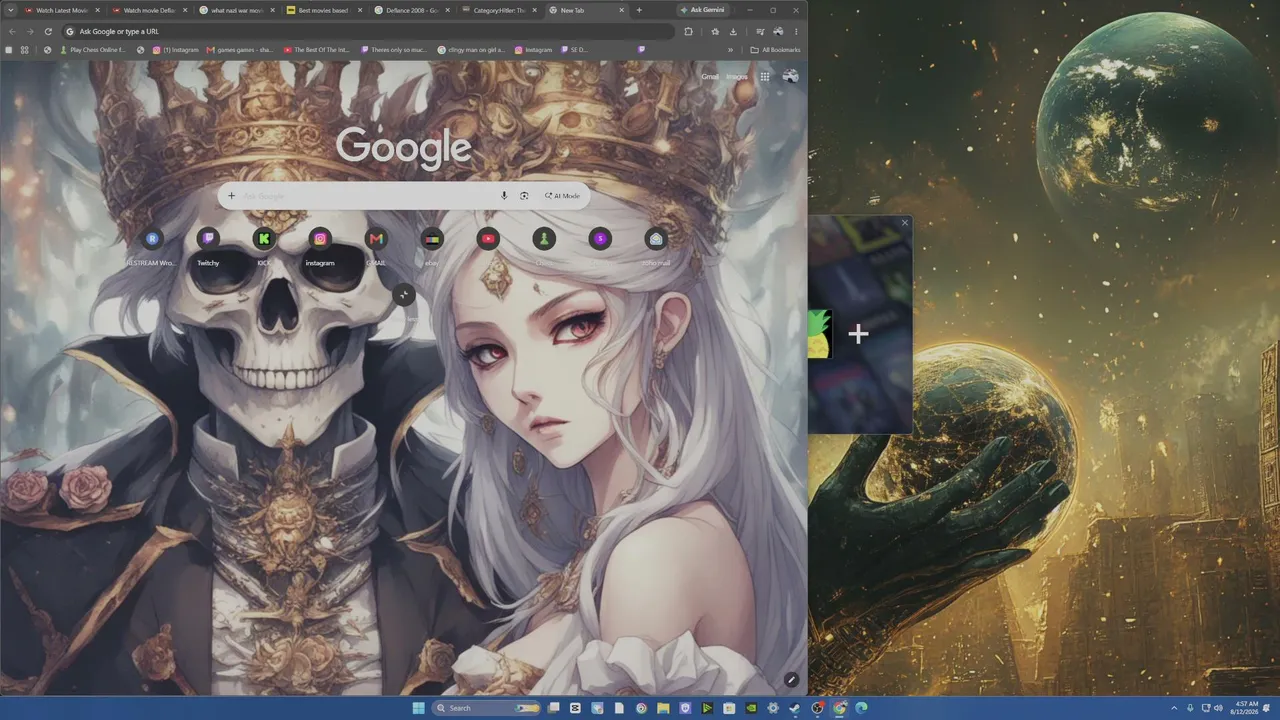The image size is (1280, 720).
Task: Open a new browser tab
Action: tap(639, 10)
